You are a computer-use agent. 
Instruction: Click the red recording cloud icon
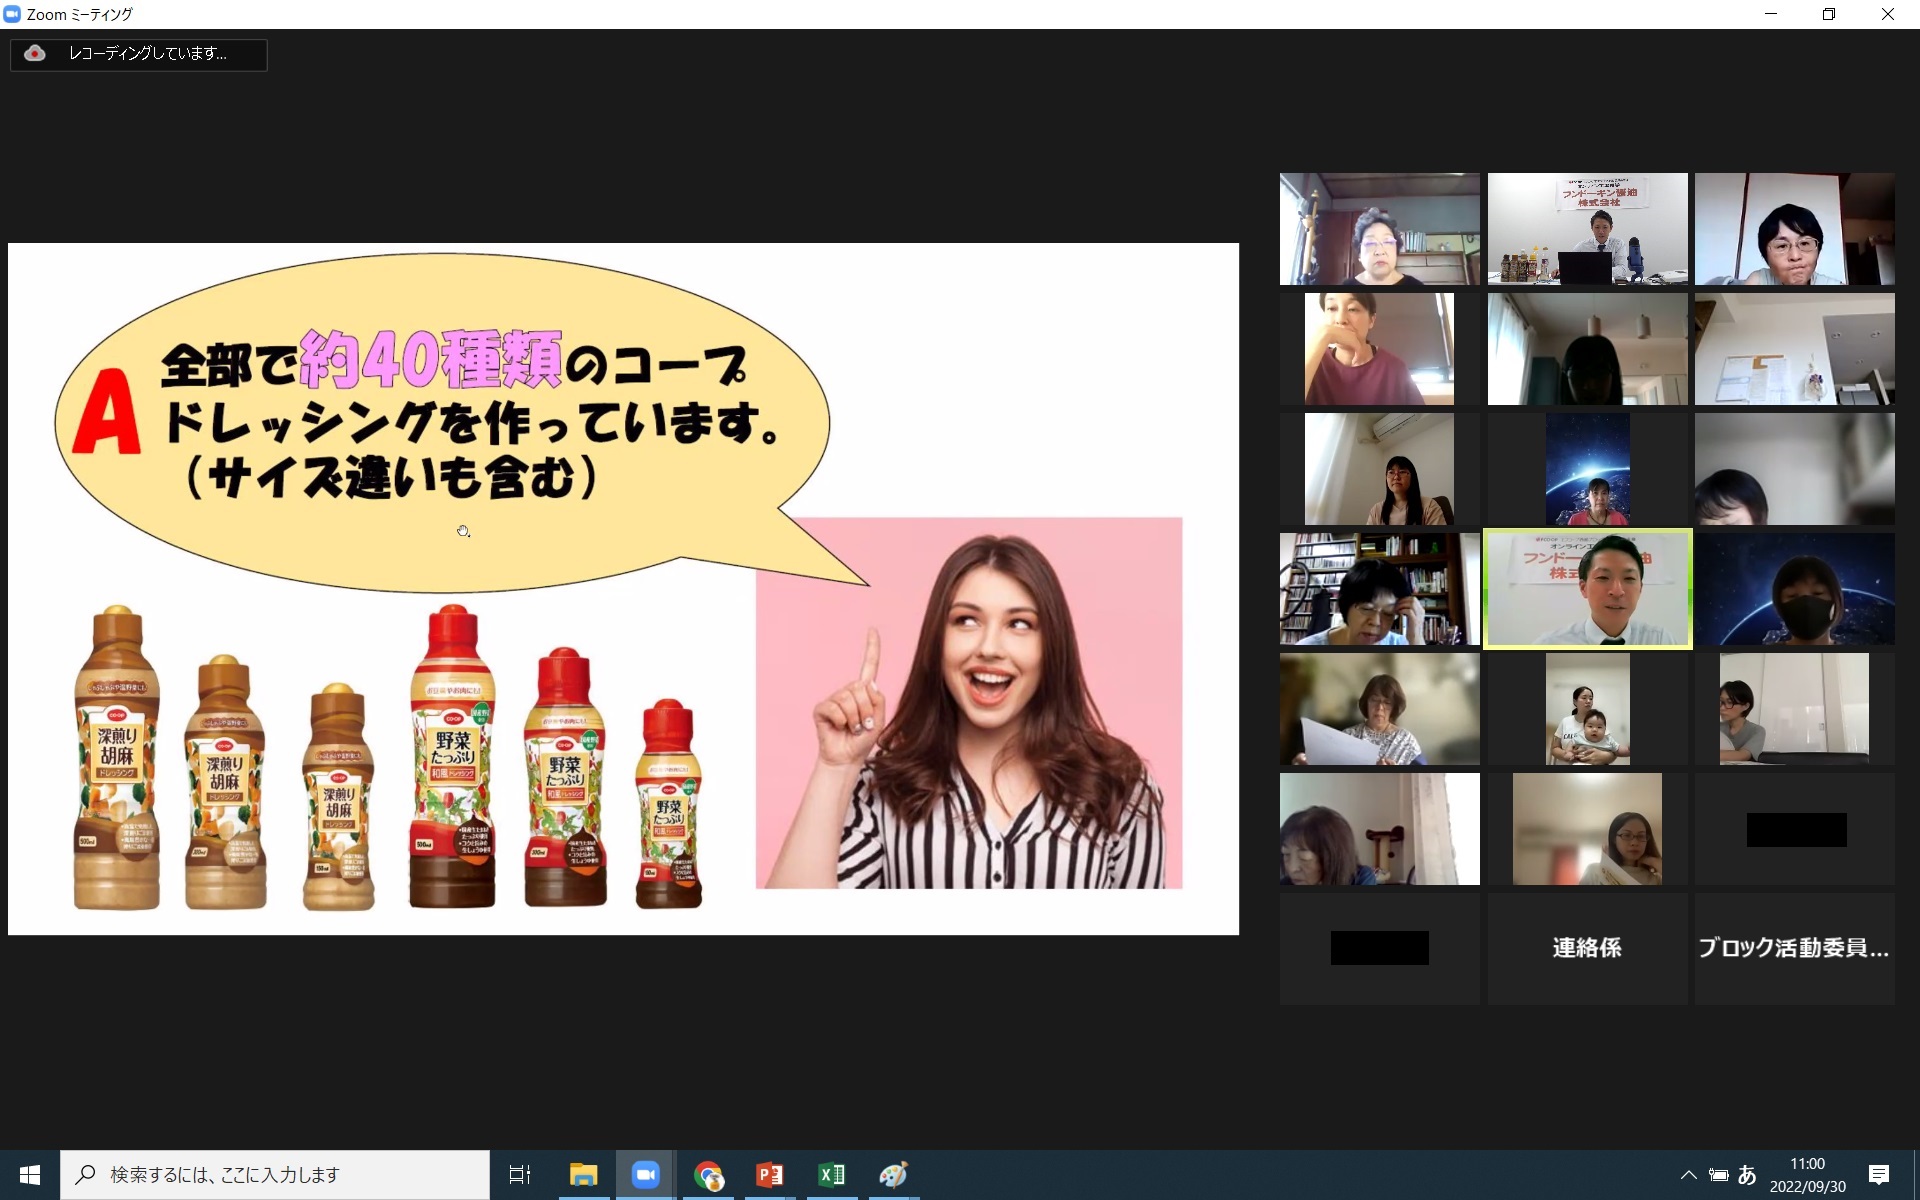(35, 54)
